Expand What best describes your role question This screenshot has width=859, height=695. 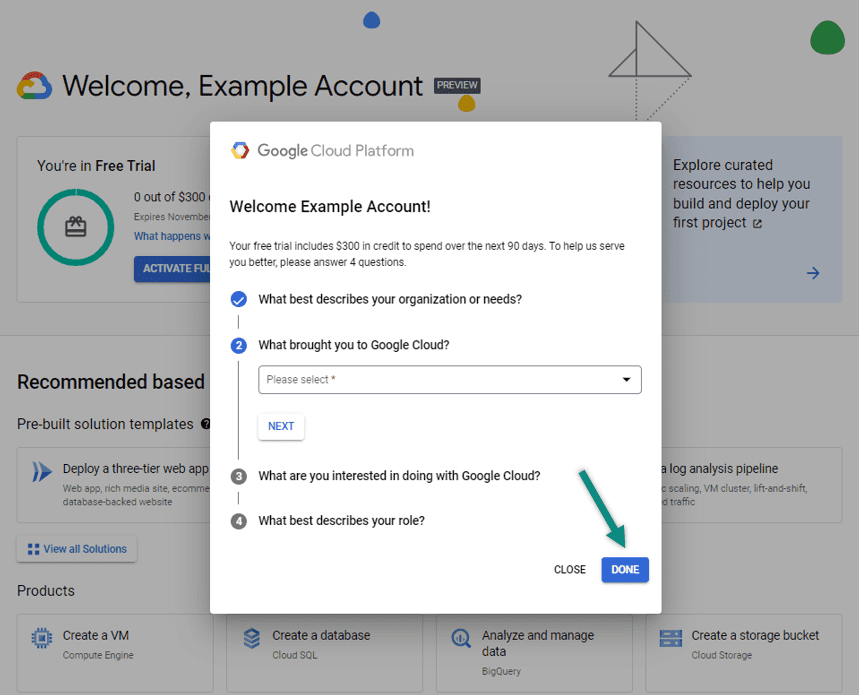(341, 521)
